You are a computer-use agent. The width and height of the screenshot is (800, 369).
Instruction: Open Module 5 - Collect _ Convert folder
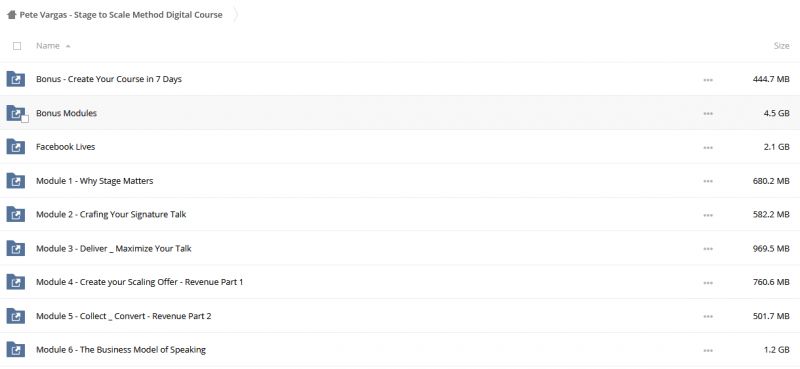(123, 316)
